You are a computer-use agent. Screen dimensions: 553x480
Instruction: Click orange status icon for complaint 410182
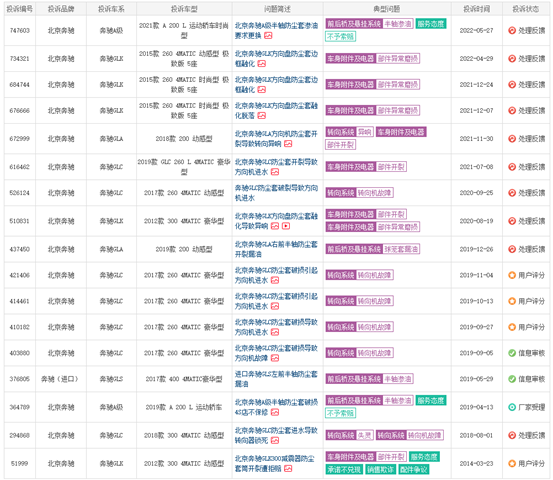pos(512,327)
